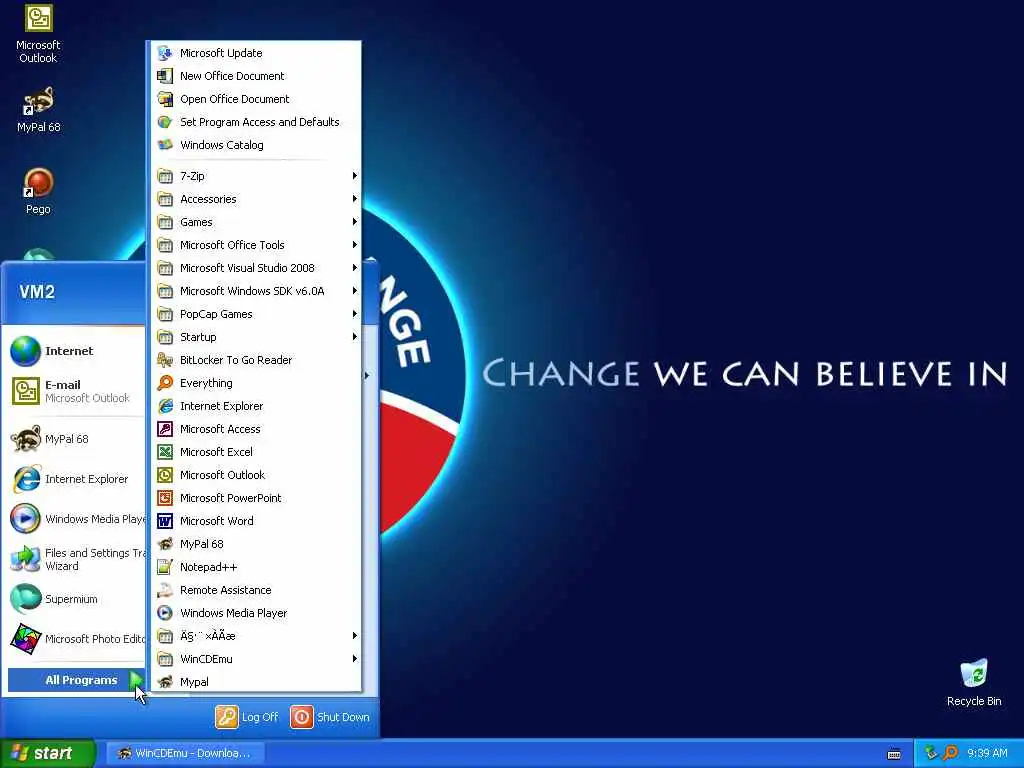Expand the Microsoft Office Tools submenu arrow
The image size is (1024, 768).
[x=355, y=245]
